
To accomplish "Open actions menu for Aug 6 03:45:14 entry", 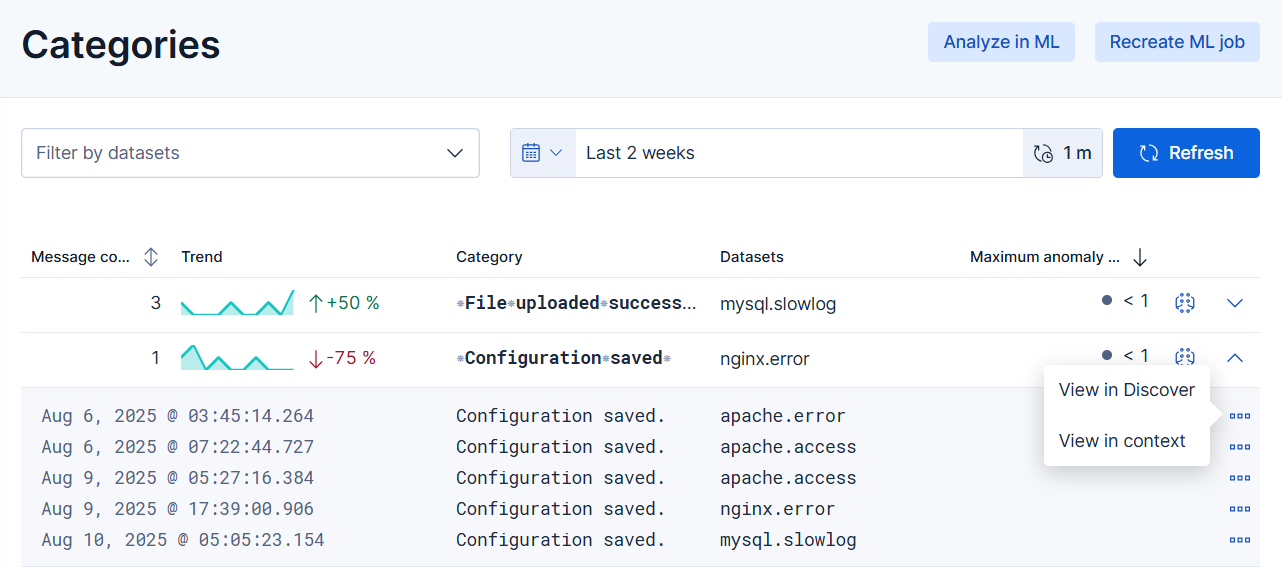I will pyautogui.click(x=1240, y=416).
